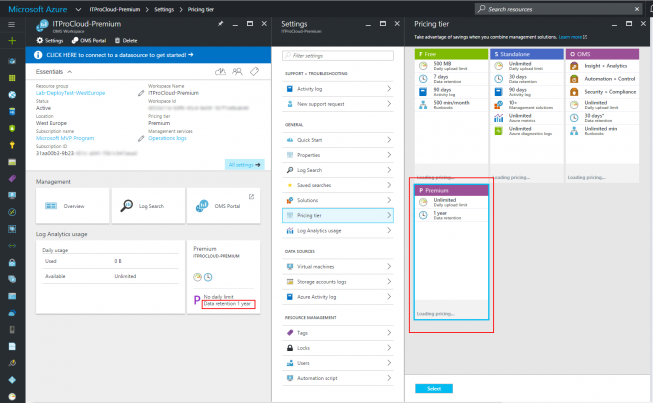This screenshot has width=653, height=403.
Task: Click the Filter settings input field
Action: (x=338, y=55)
